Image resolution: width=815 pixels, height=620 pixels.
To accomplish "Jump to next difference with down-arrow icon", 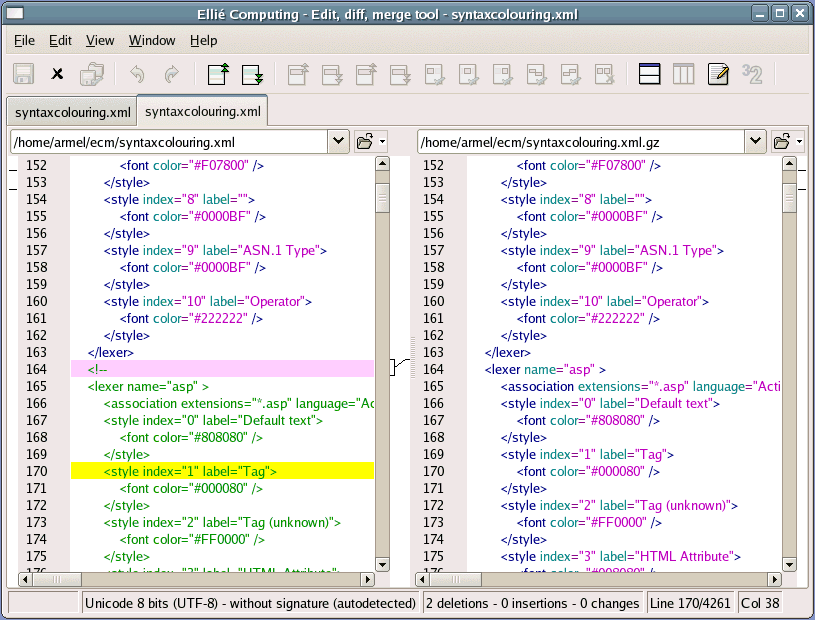I will coord(252,74).
